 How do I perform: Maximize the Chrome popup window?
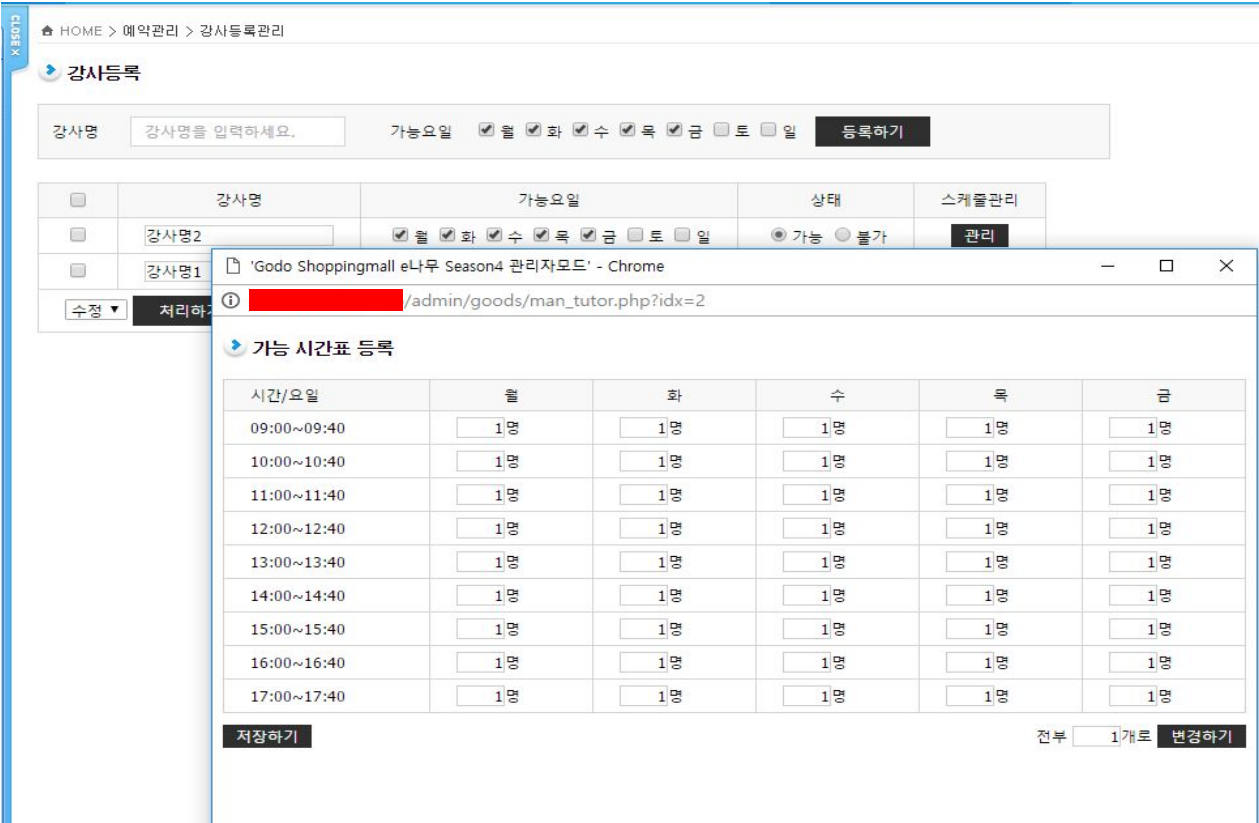tap(1166, 266)
